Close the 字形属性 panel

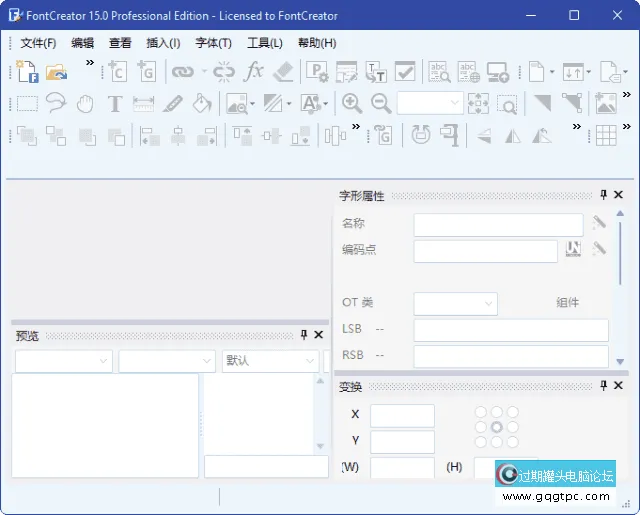click(618, 195)
